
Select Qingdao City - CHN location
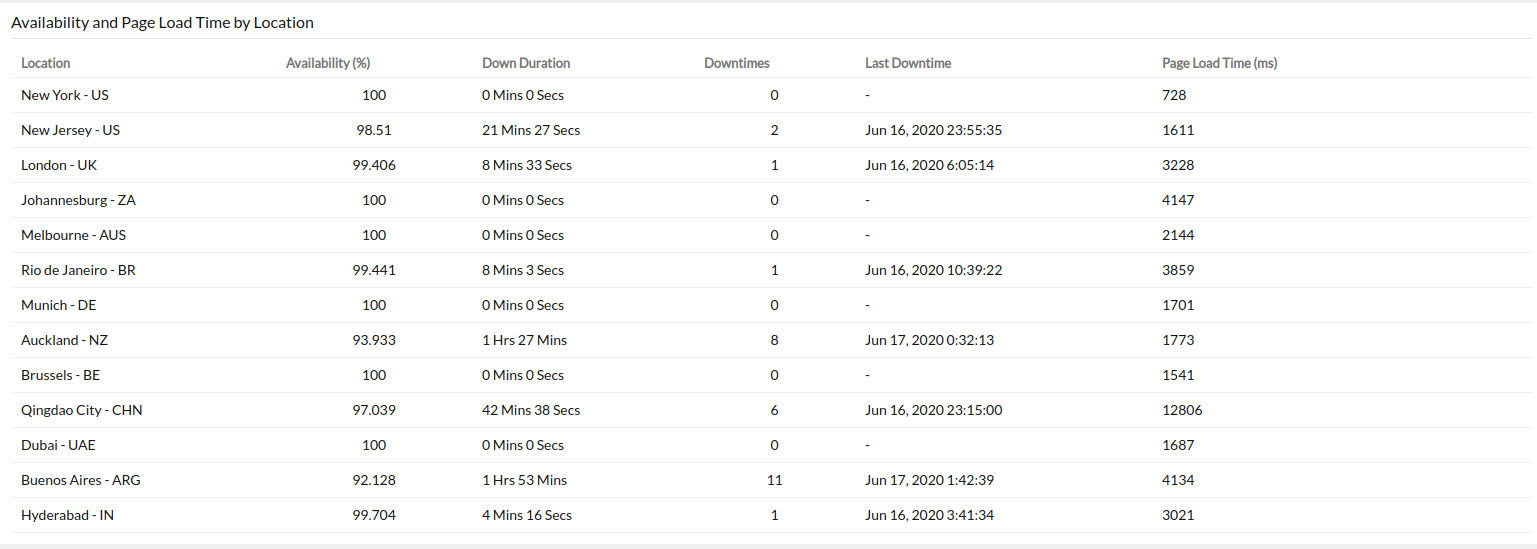click(82, 410)
